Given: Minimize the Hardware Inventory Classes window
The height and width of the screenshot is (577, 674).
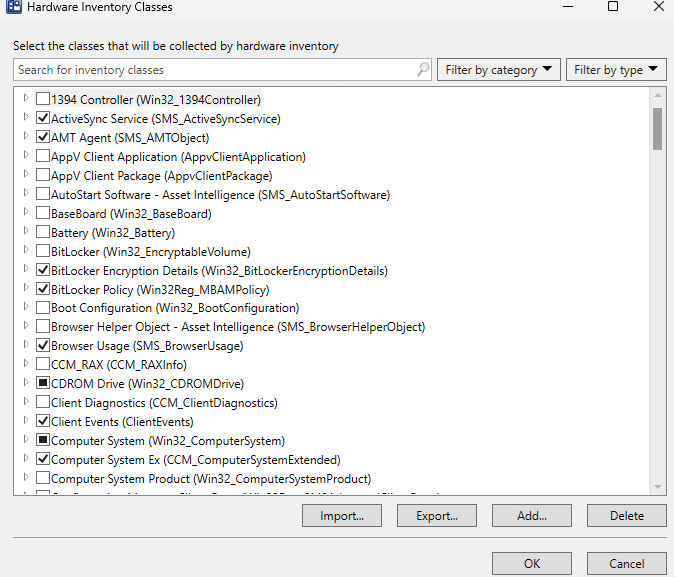Looking at the screenshot, I should point(568,6).
